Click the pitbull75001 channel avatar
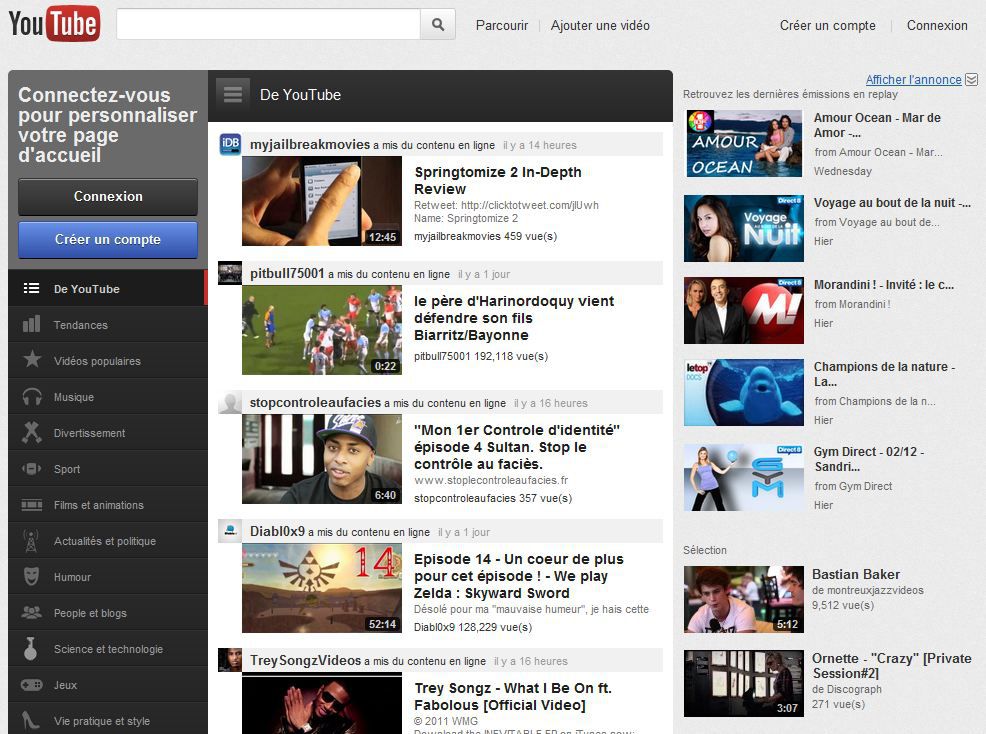986x734 pixels. tap(230, 274)
